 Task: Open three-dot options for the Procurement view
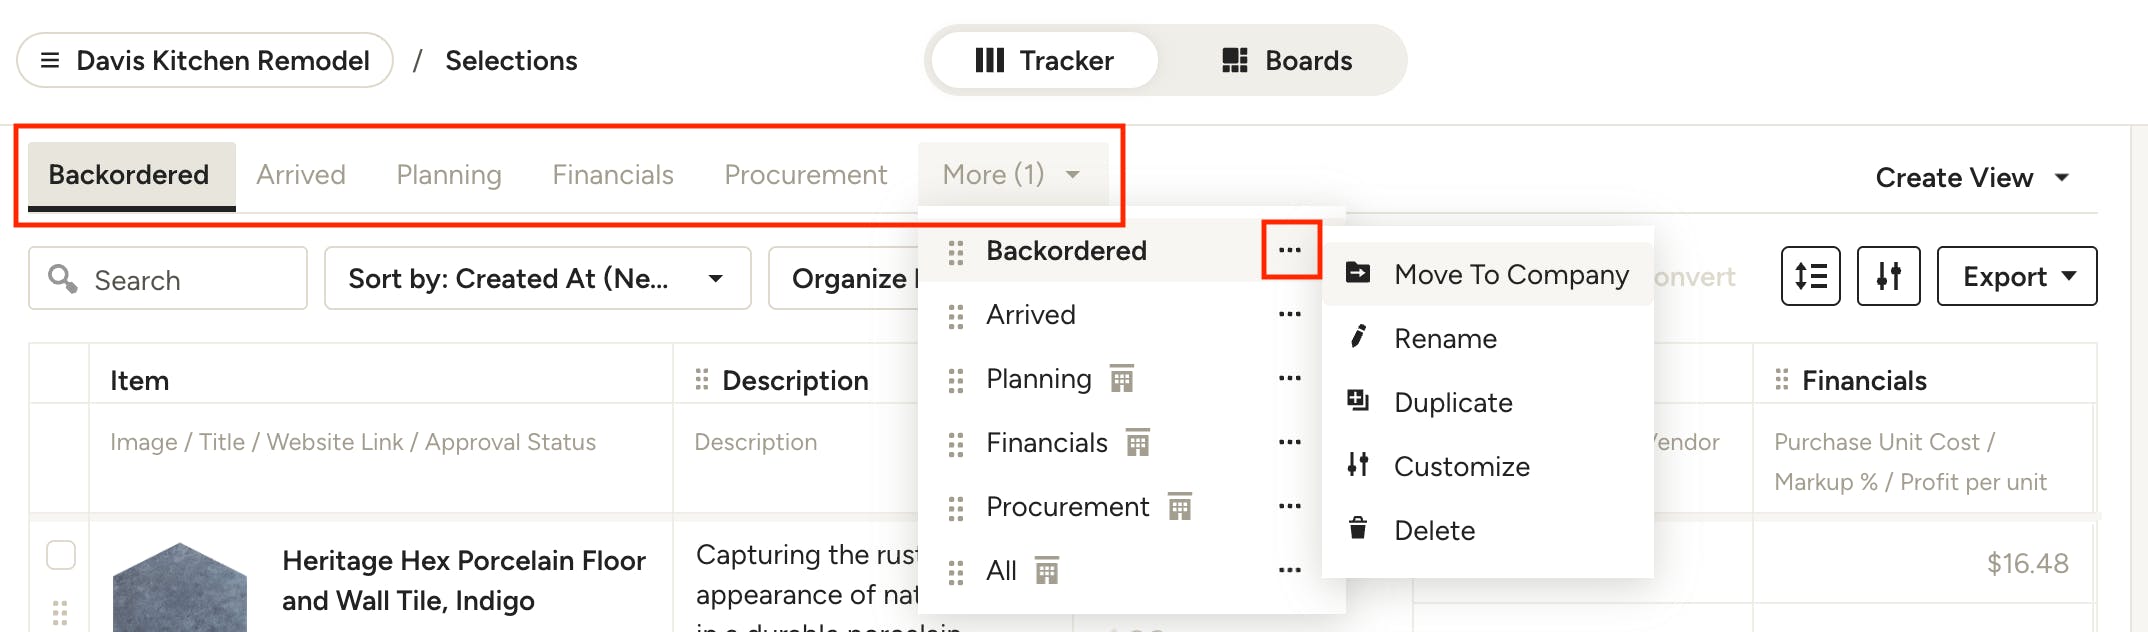click(x=1290, y=507)
